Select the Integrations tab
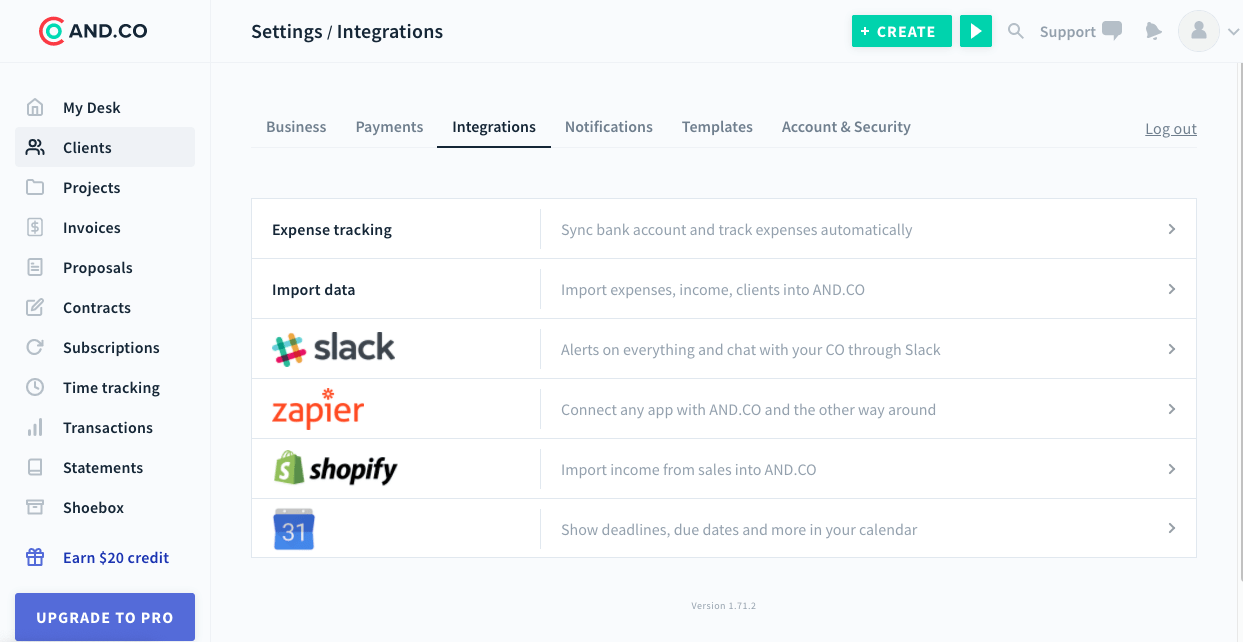The height and width of the screenshot is (642, 1243). 494,127
